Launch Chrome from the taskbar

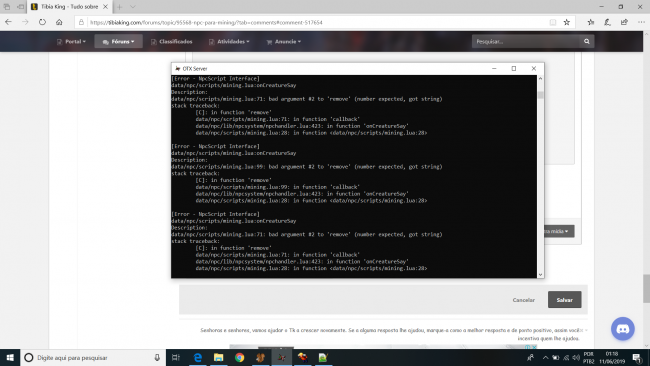coord(240,357)
